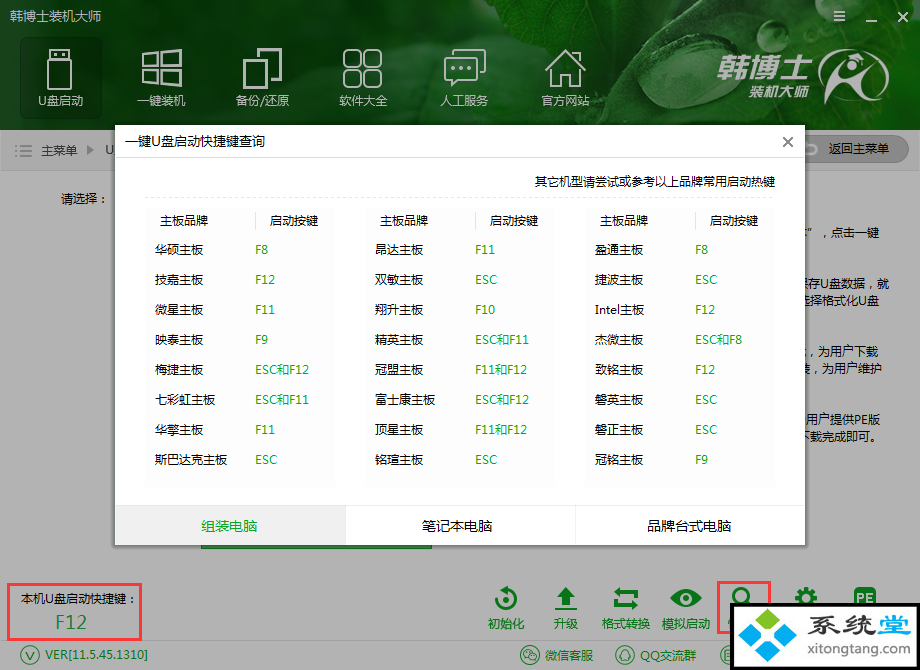Open the QQ交流群 group link

pyautogui.click(x=656, y=655)
